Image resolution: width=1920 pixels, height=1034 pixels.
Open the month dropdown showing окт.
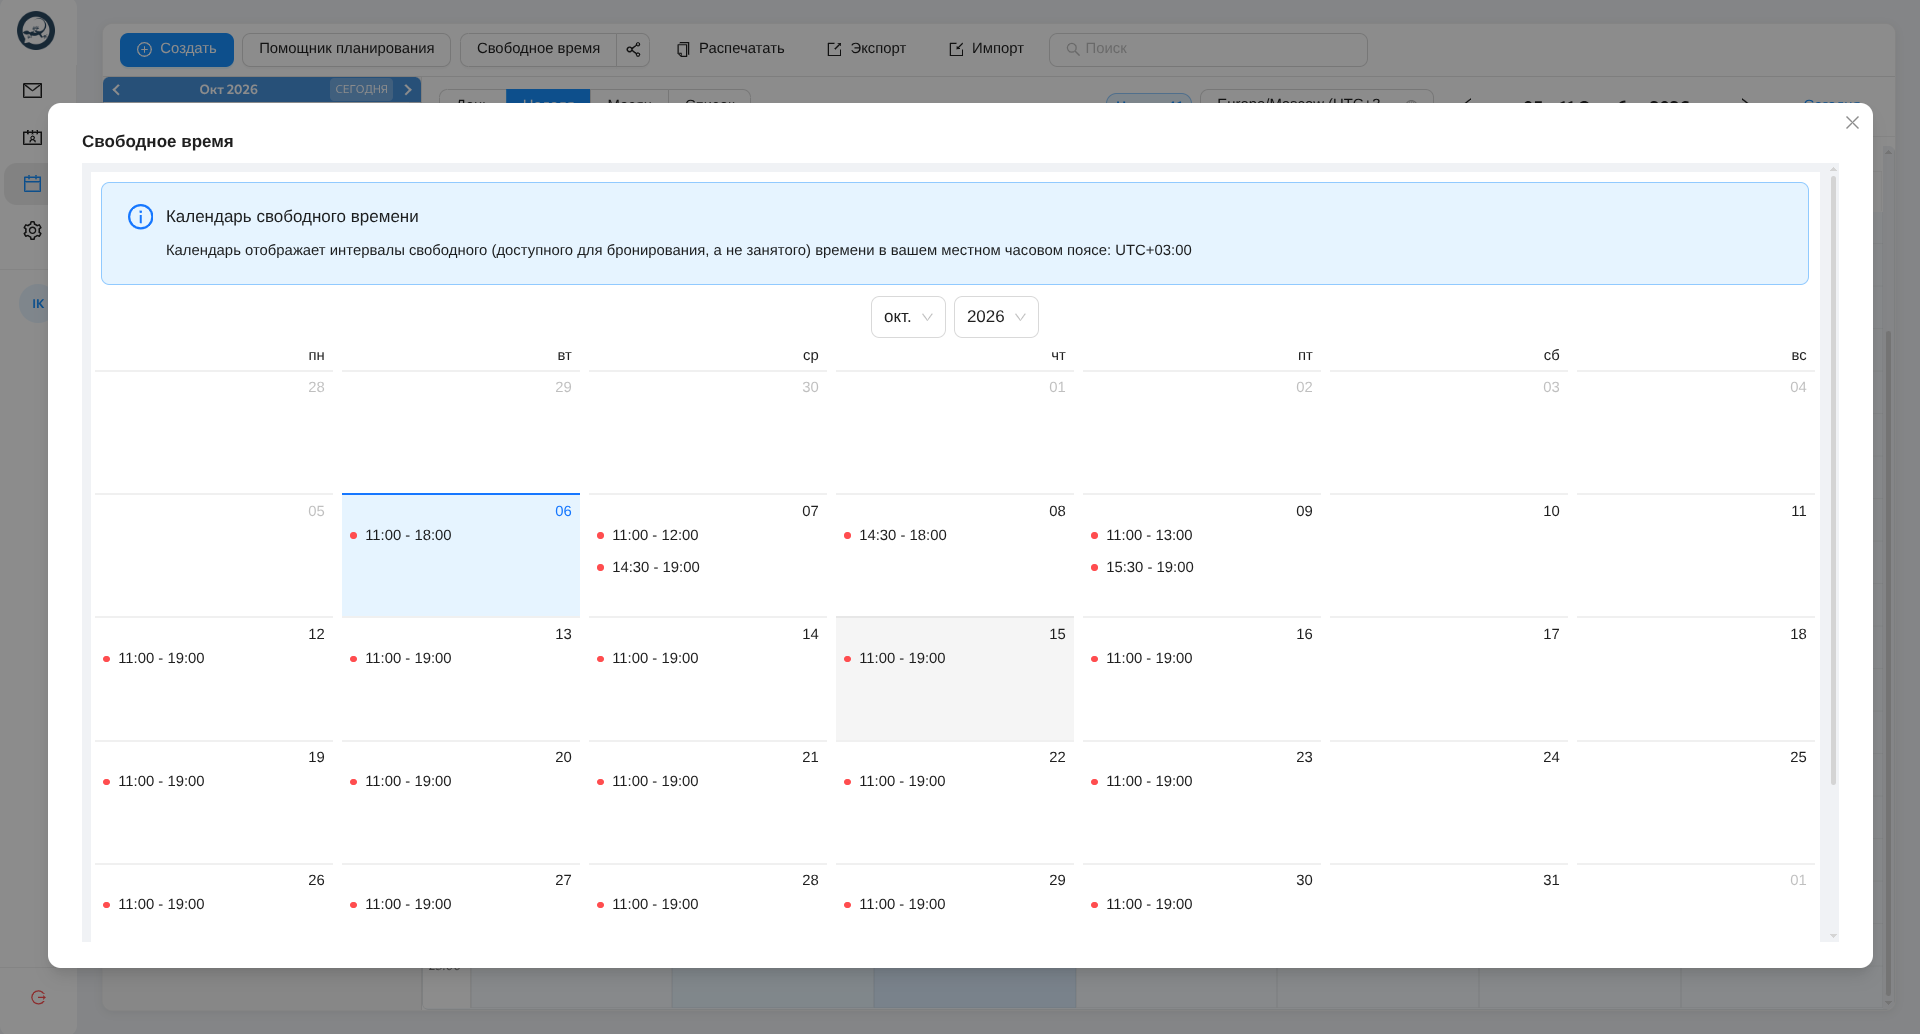908,317
